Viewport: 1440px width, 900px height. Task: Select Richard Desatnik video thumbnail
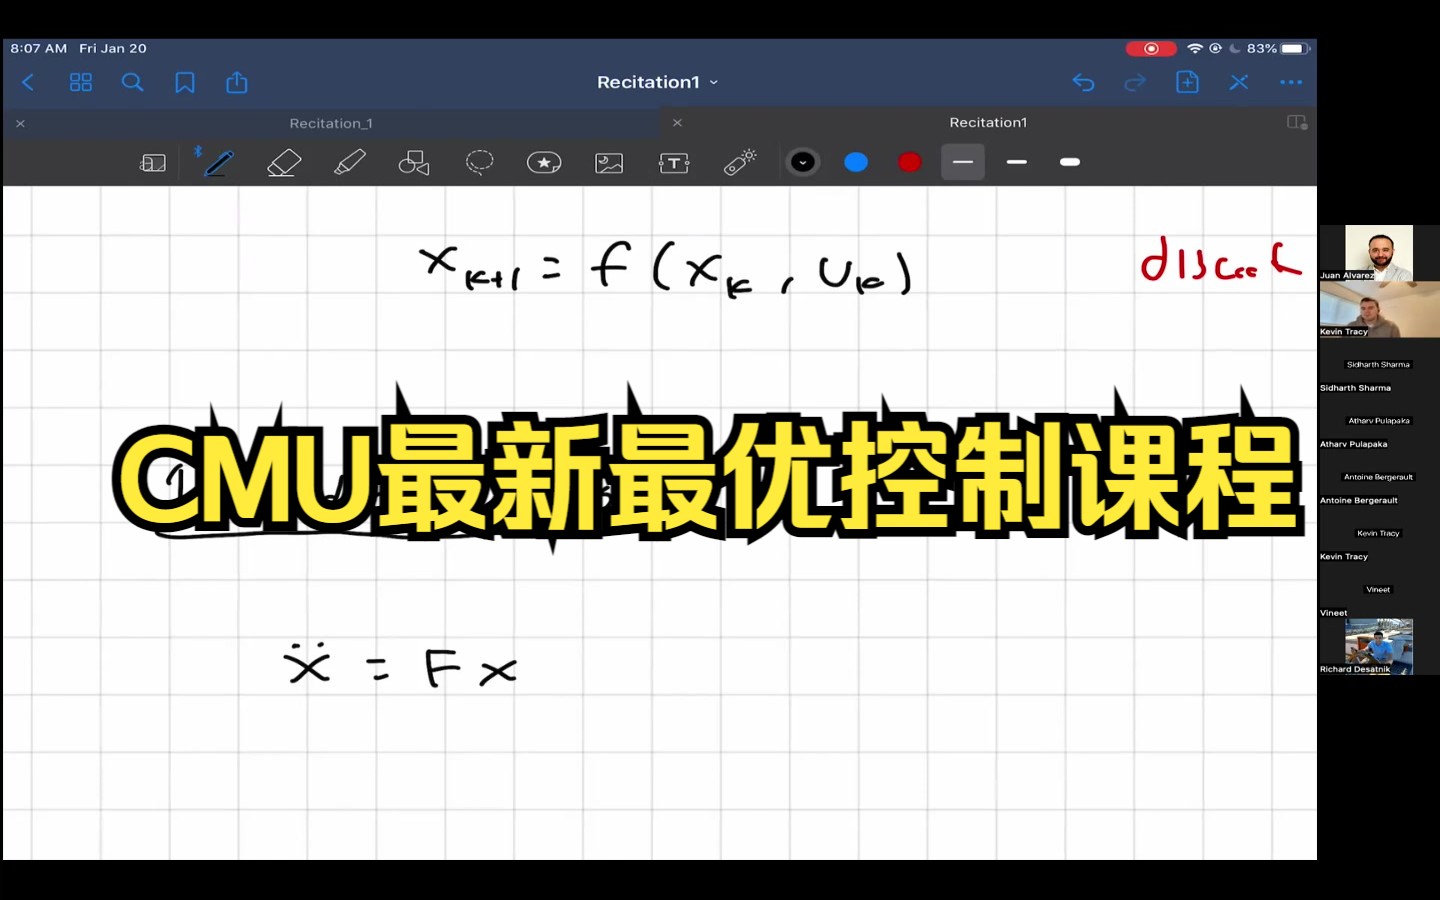1379,647
